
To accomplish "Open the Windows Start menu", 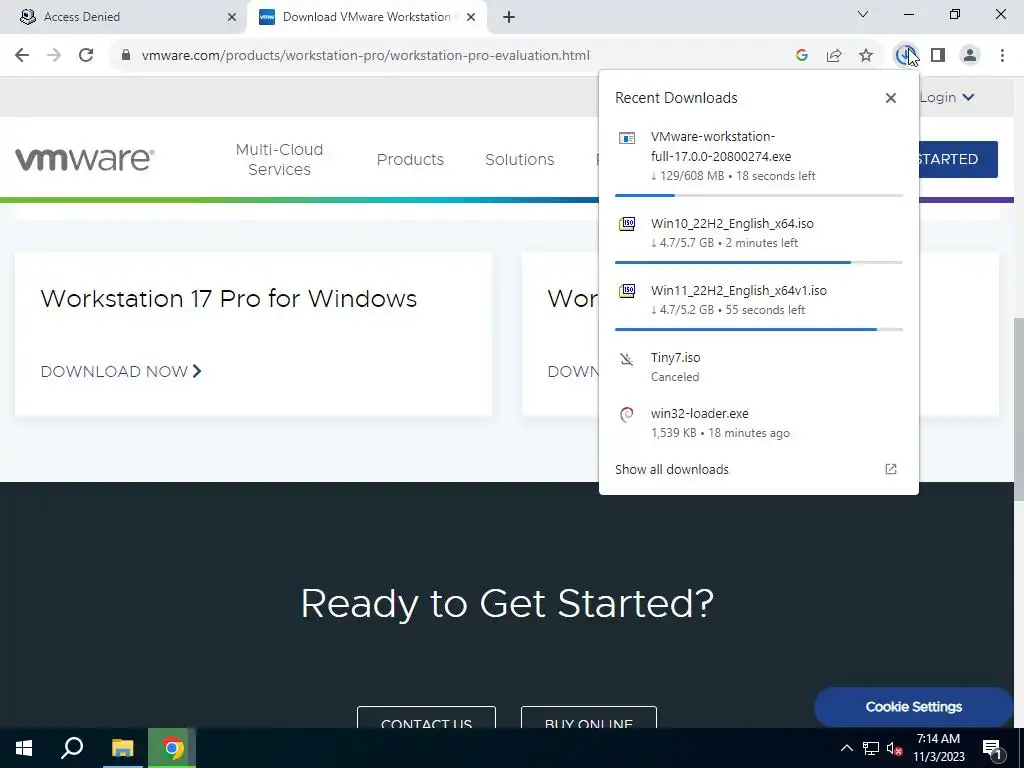I will (24, 748).
